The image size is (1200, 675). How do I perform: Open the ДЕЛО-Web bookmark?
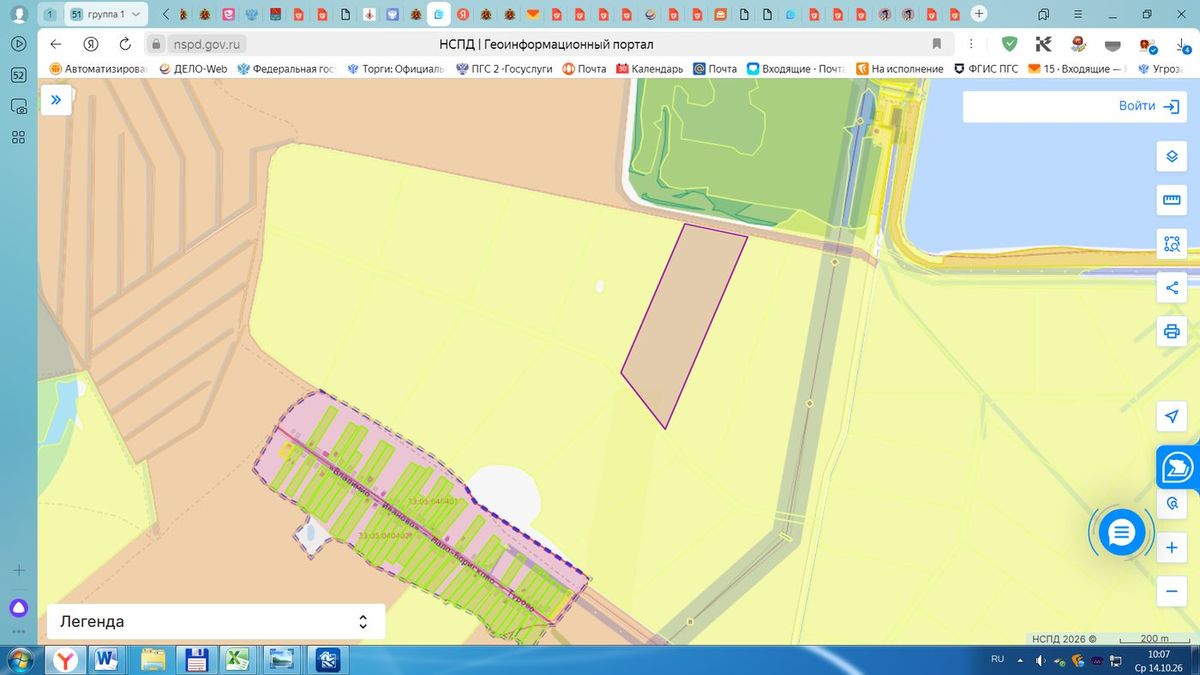[x=192, y=69]
